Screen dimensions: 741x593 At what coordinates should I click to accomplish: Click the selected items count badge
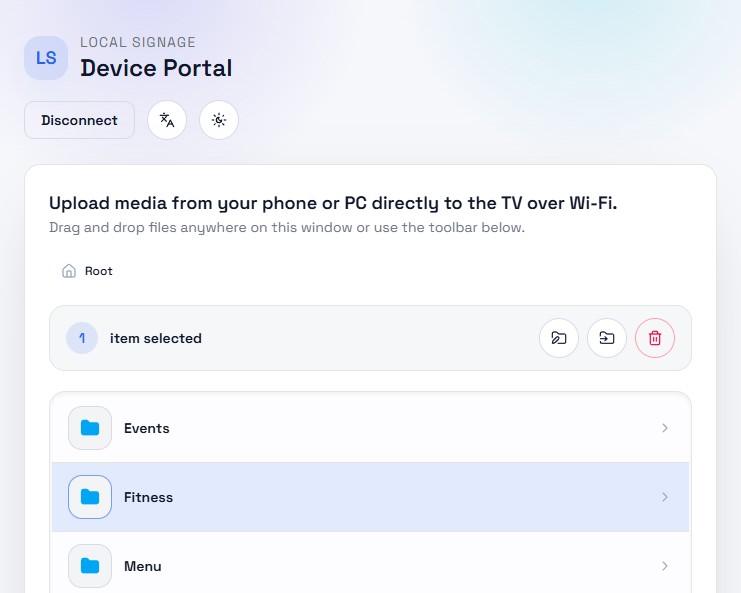[x=82, y=338]
